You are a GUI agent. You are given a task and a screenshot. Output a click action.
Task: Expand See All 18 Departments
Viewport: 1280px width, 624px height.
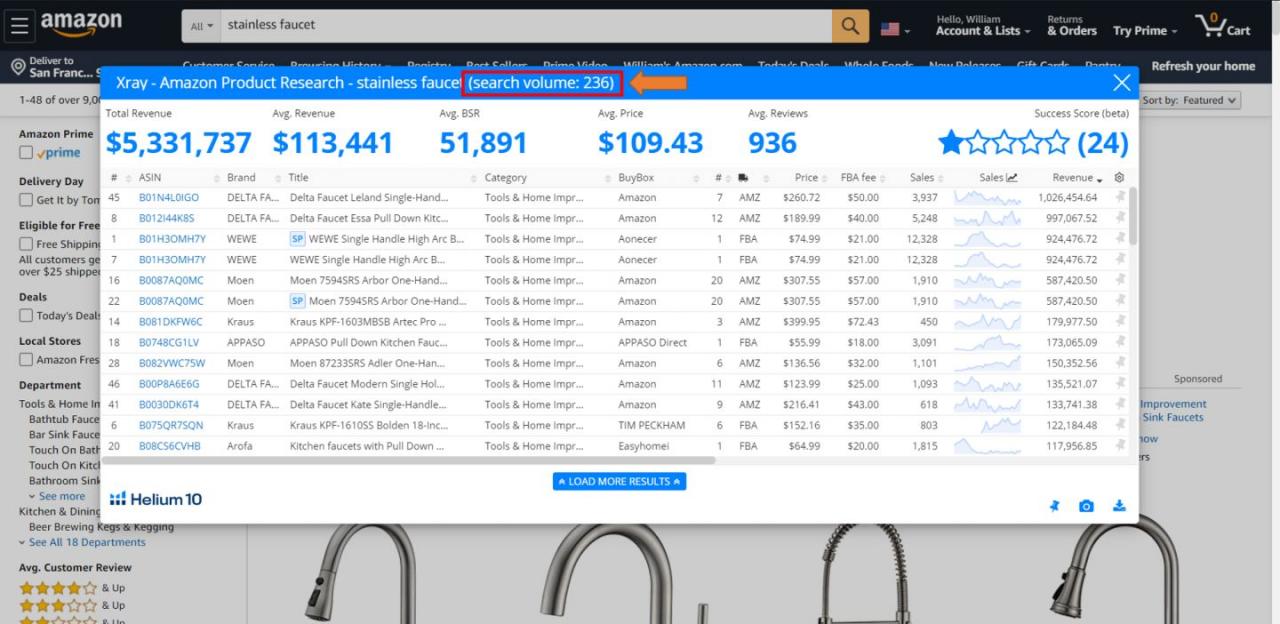coord(82,542)
